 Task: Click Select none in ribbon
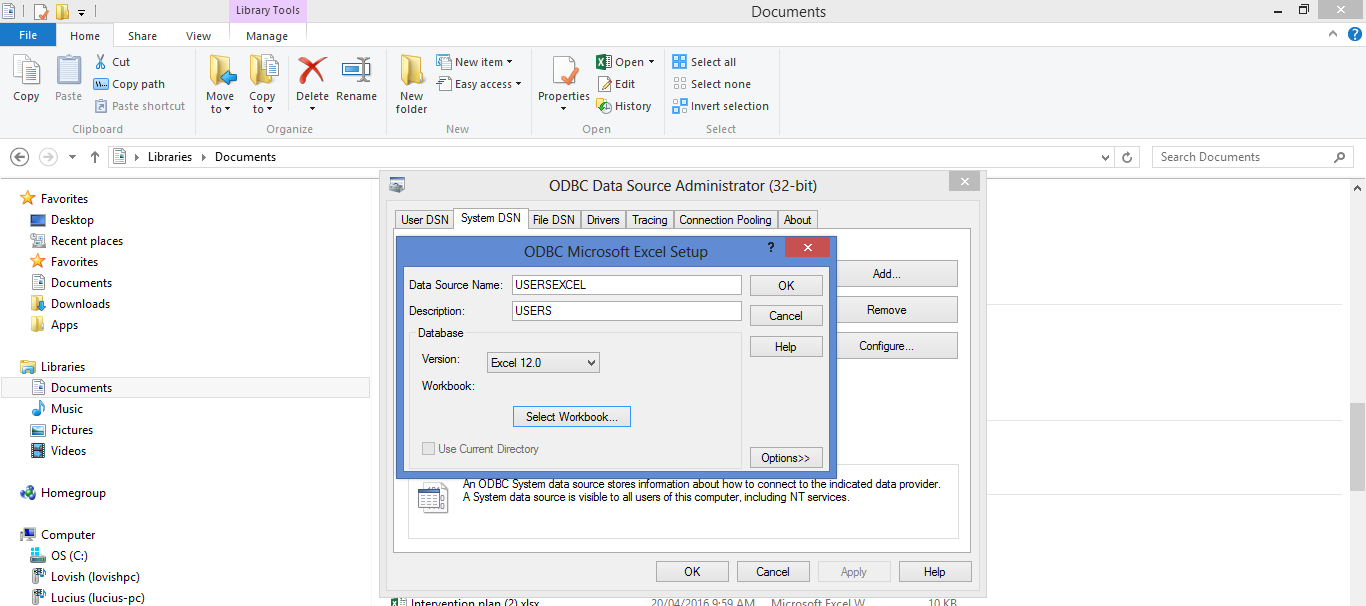click(x=711, y=84)
